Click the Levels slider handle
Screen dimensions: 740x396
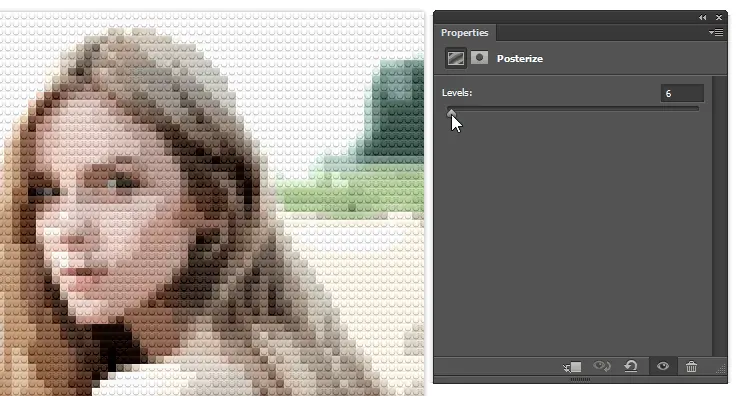pyautogui.click(x=452, y=112)
